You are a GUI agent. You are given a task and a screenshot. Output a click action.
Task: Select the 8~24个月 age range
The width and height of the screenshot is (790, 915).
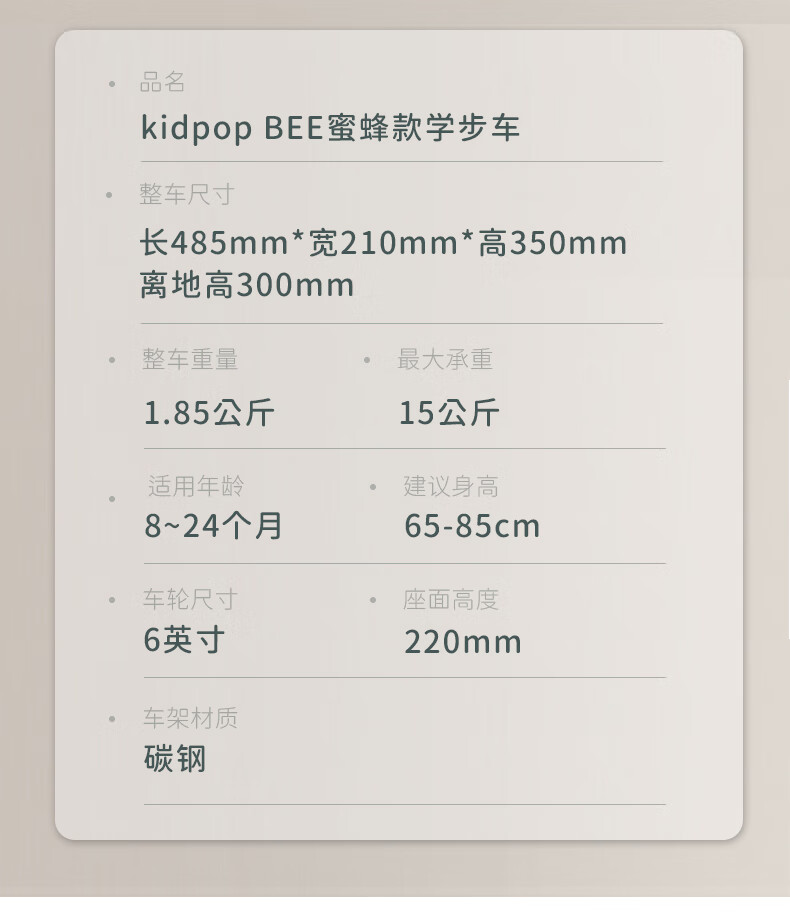point(214,525)
